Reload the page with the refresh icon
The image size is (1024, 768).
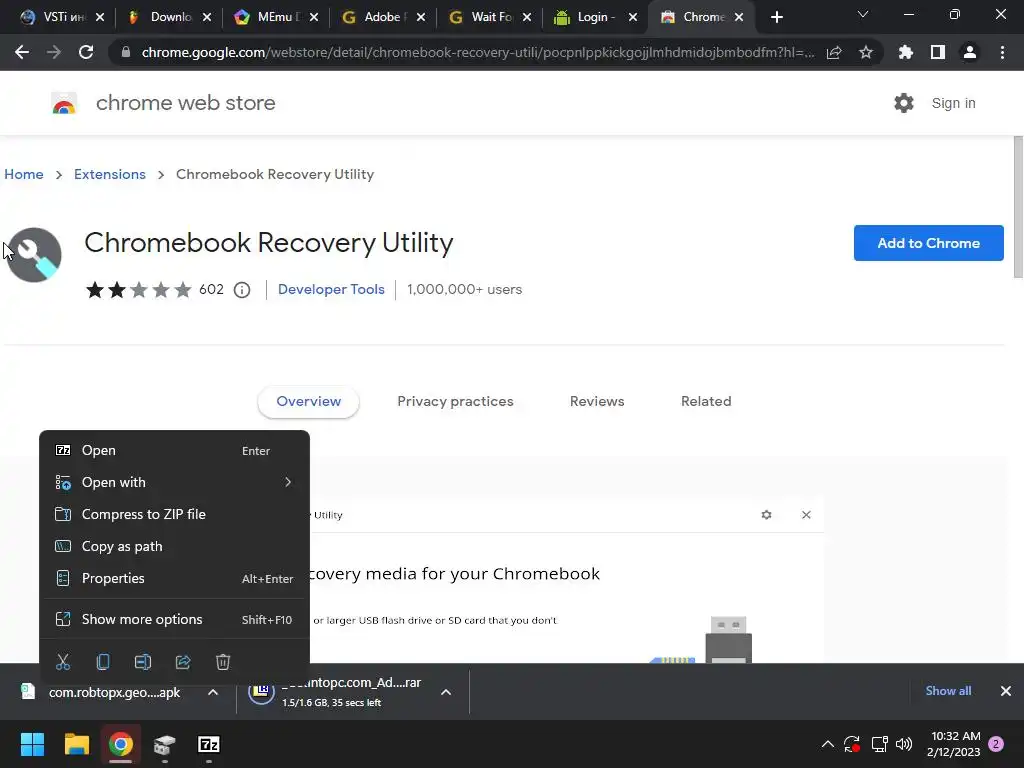(86, 52)
